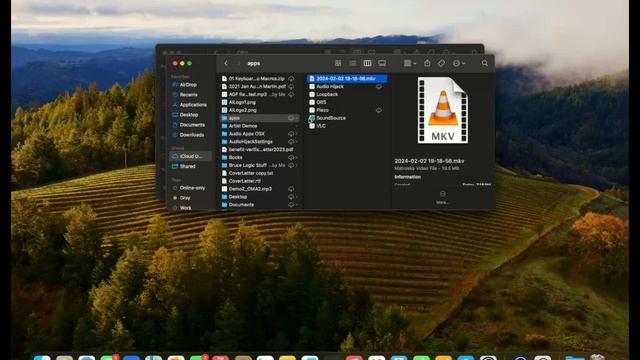
Task: Open the Action ellipsis dropdown menu
Action: [x=459, y=63]
